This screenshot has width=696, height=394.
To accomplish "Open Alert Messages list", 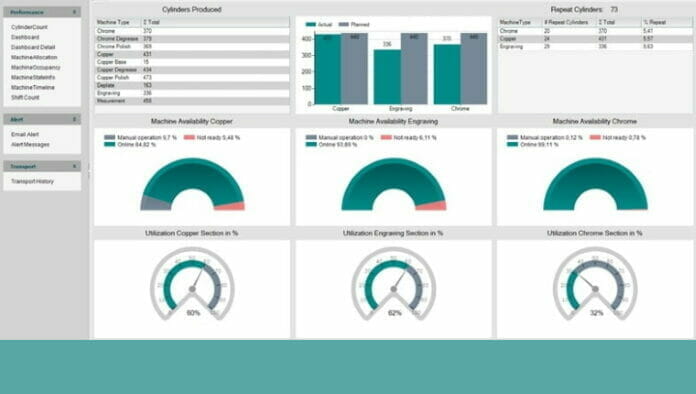I will (30, 144).
